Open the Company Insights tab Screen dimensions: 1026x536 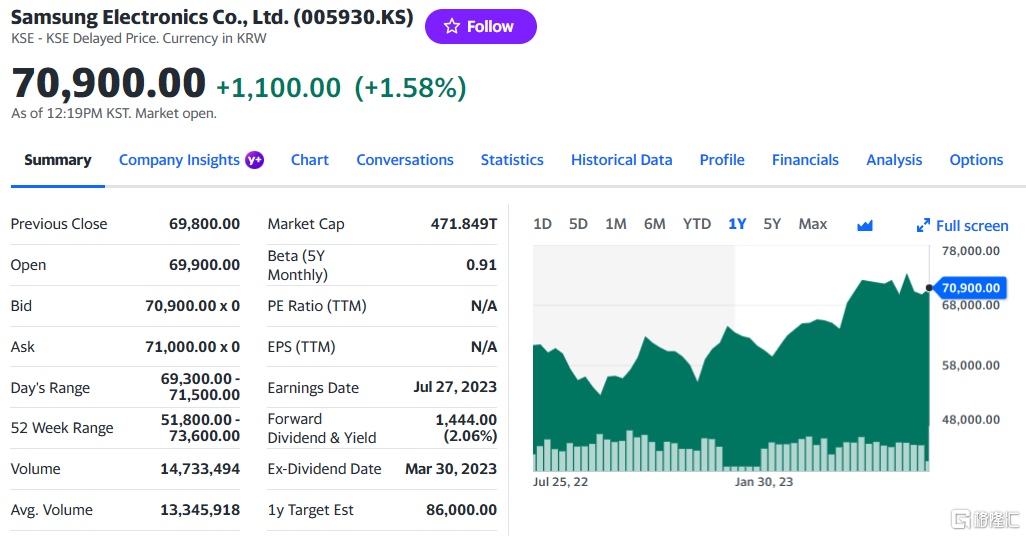(x=179, y=160)
